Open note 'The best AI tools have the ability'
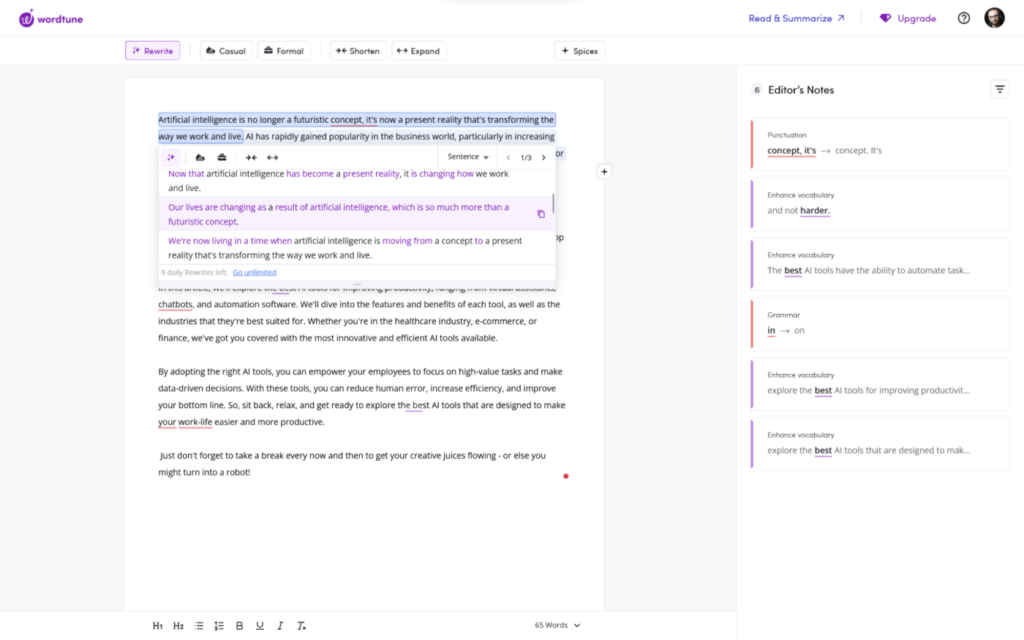Viewport: 1024px width, 640px height. coord(880,264)
